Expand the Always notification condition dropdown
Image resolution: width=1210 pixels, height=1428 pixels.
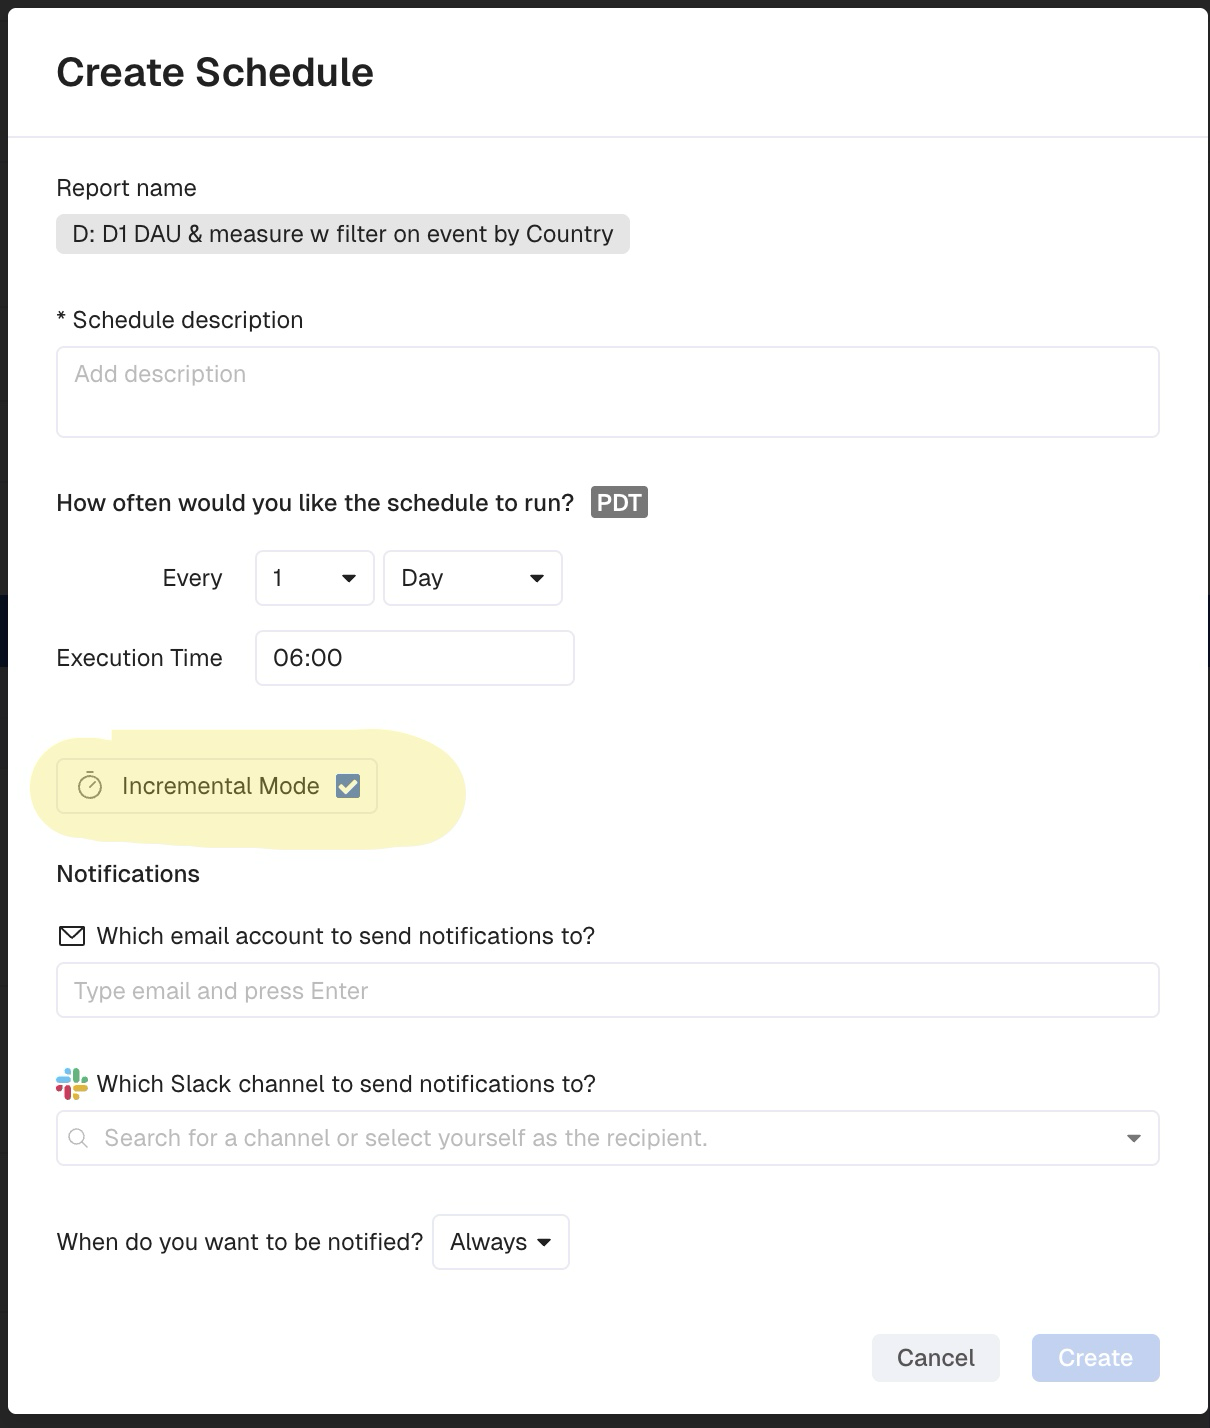(501, 1242)
